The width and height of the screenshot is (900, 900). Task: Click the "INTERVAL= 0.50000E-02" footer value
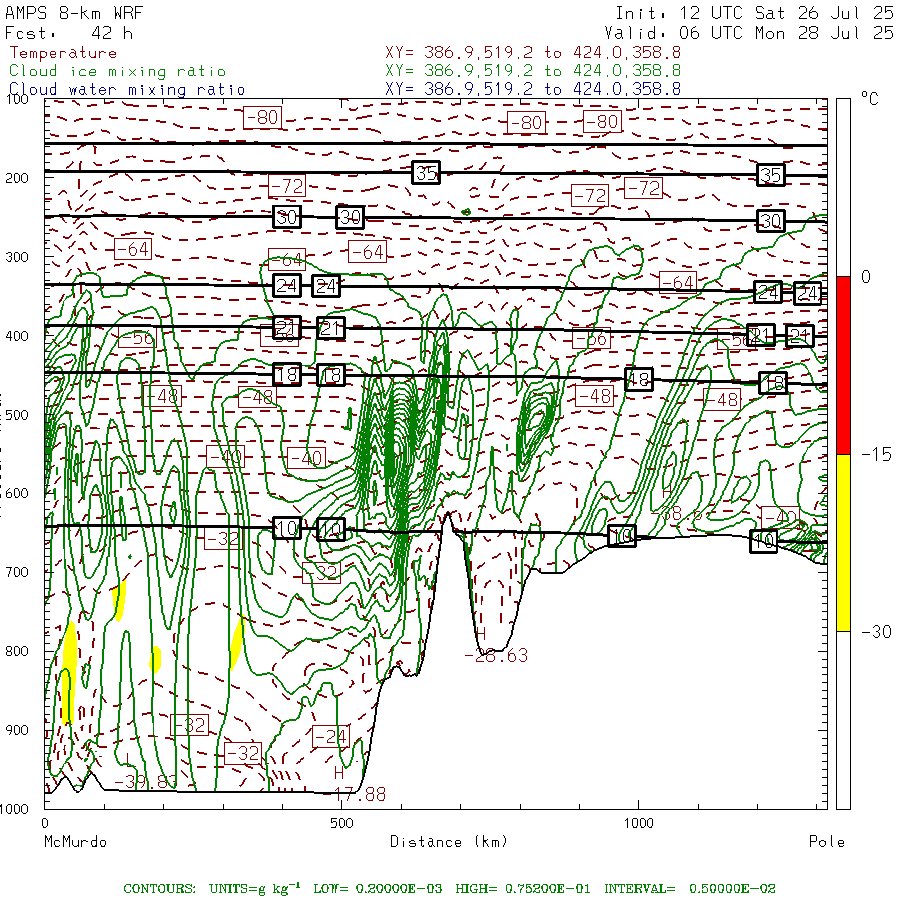[690, 889]
